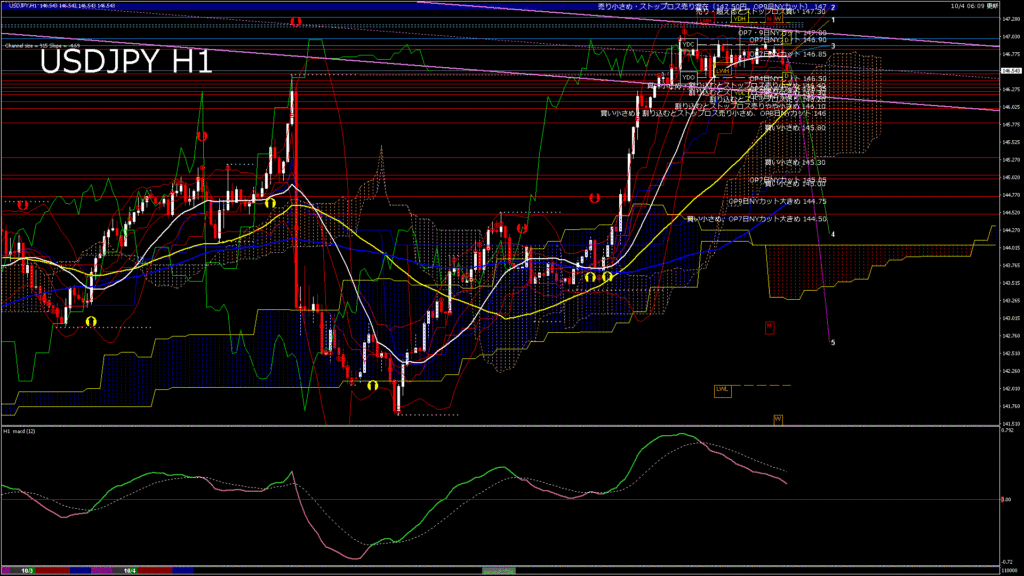Click the OP9日NYカット大きめ 144.75 label
Image resolution: width=1024 pixels, height=576 pixels.
[x=777, y=201]
